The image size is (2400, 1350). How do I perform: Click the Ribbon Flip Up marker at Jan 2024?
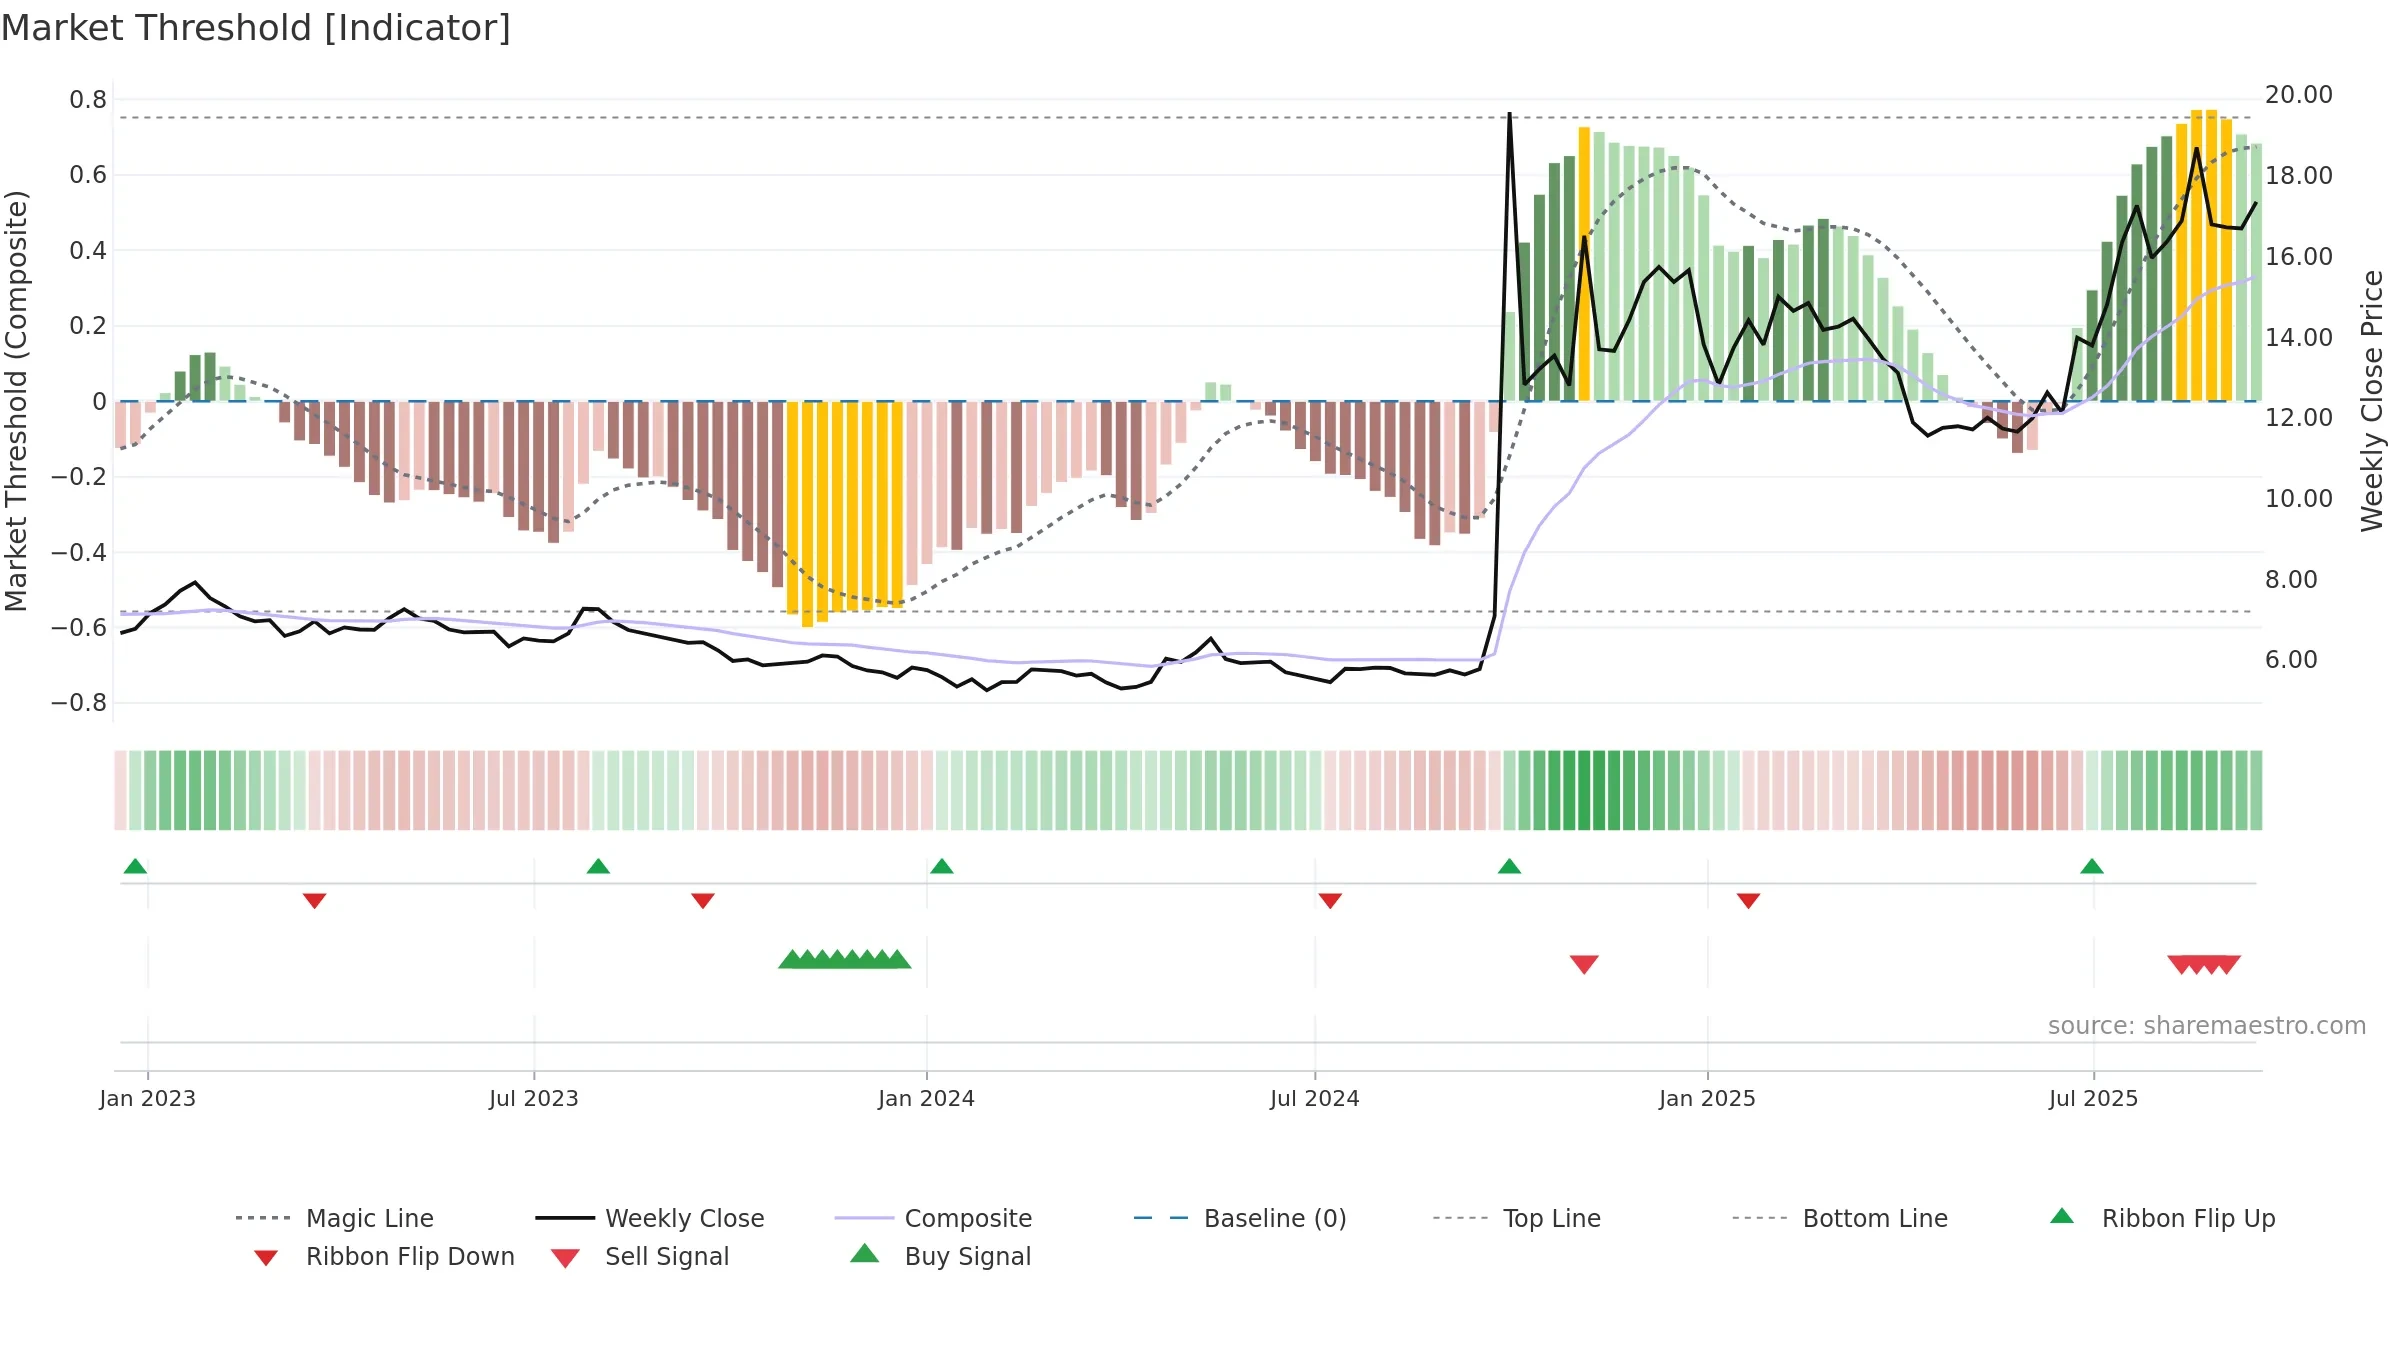(x=942, y=866)
